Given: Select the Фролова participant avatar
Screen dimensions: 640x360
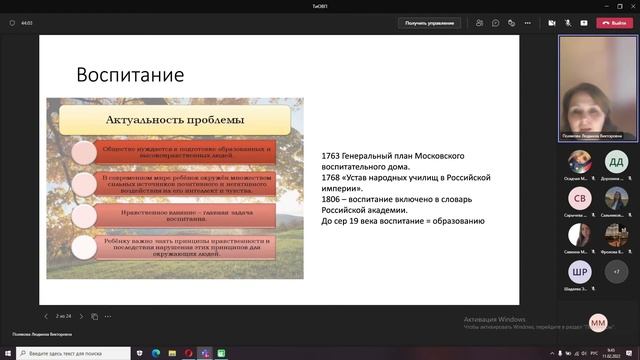Looking at the screenshot, I should point(616,236).
